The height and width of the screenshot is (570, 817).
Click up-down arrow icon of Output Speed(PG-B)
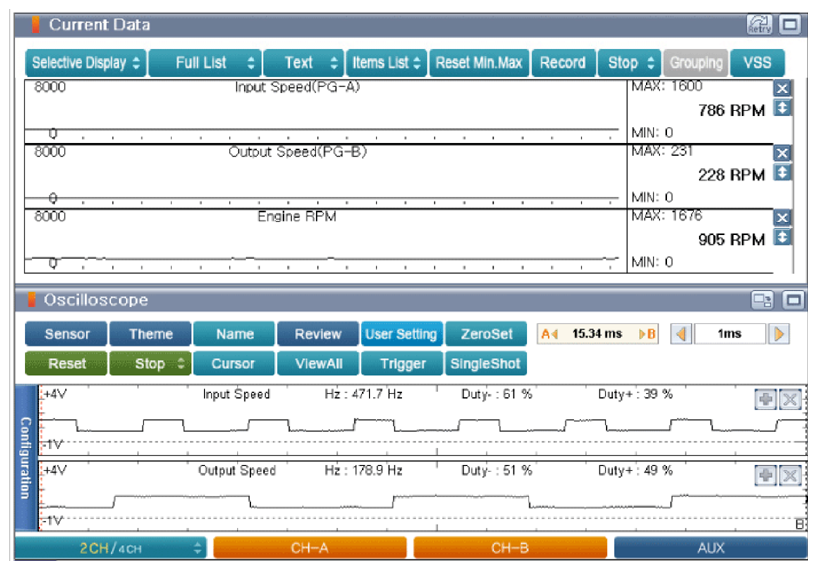tap(782, 172)
